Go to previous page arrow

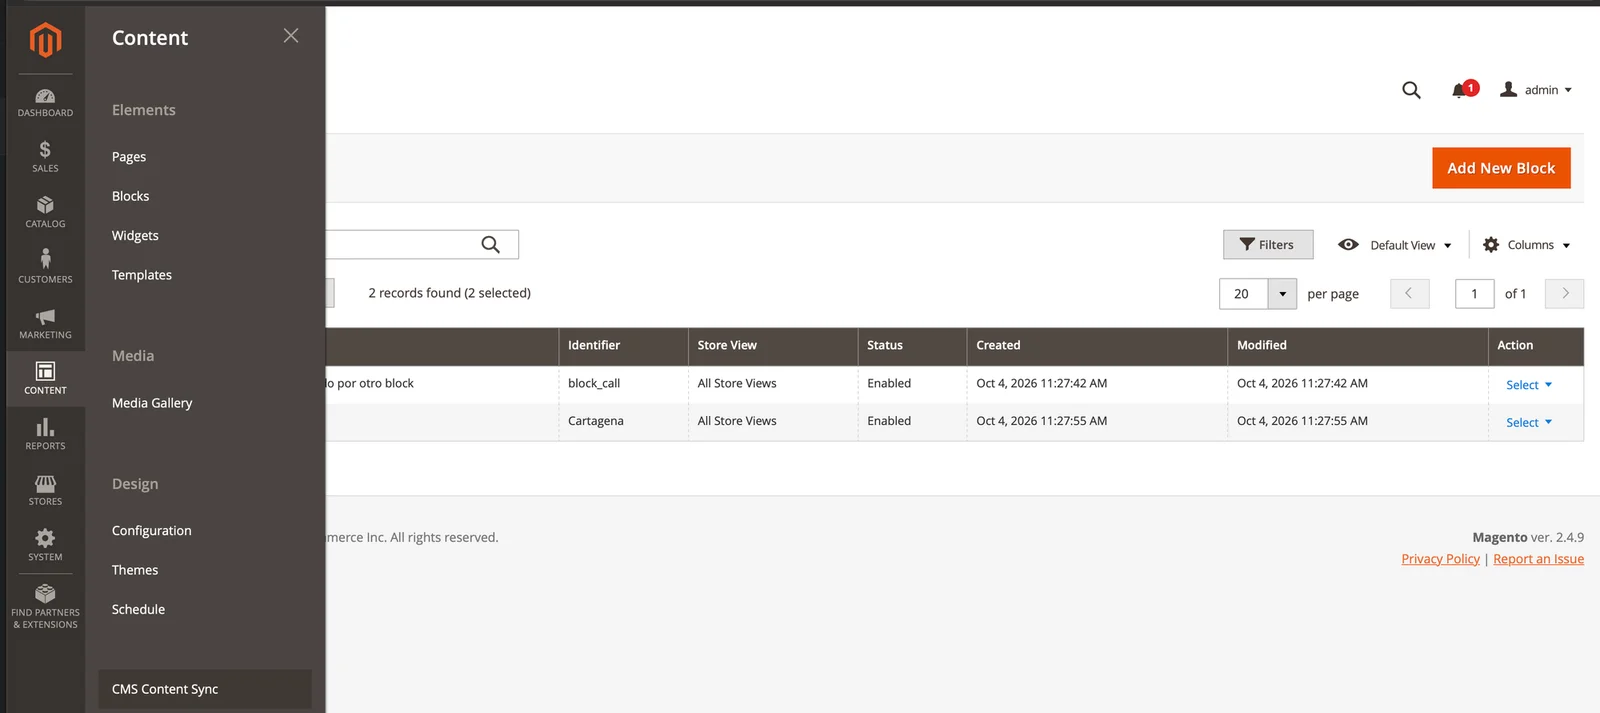[1409, 293]
